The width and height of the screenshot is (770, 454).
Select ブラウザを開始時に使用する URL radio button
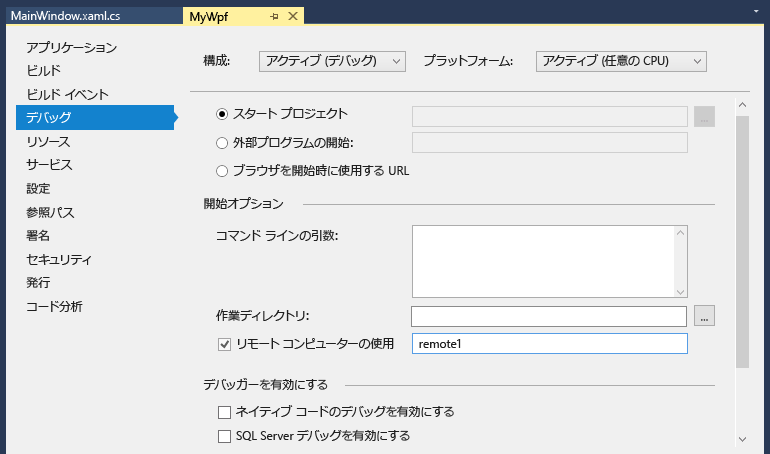click(222, 171)
